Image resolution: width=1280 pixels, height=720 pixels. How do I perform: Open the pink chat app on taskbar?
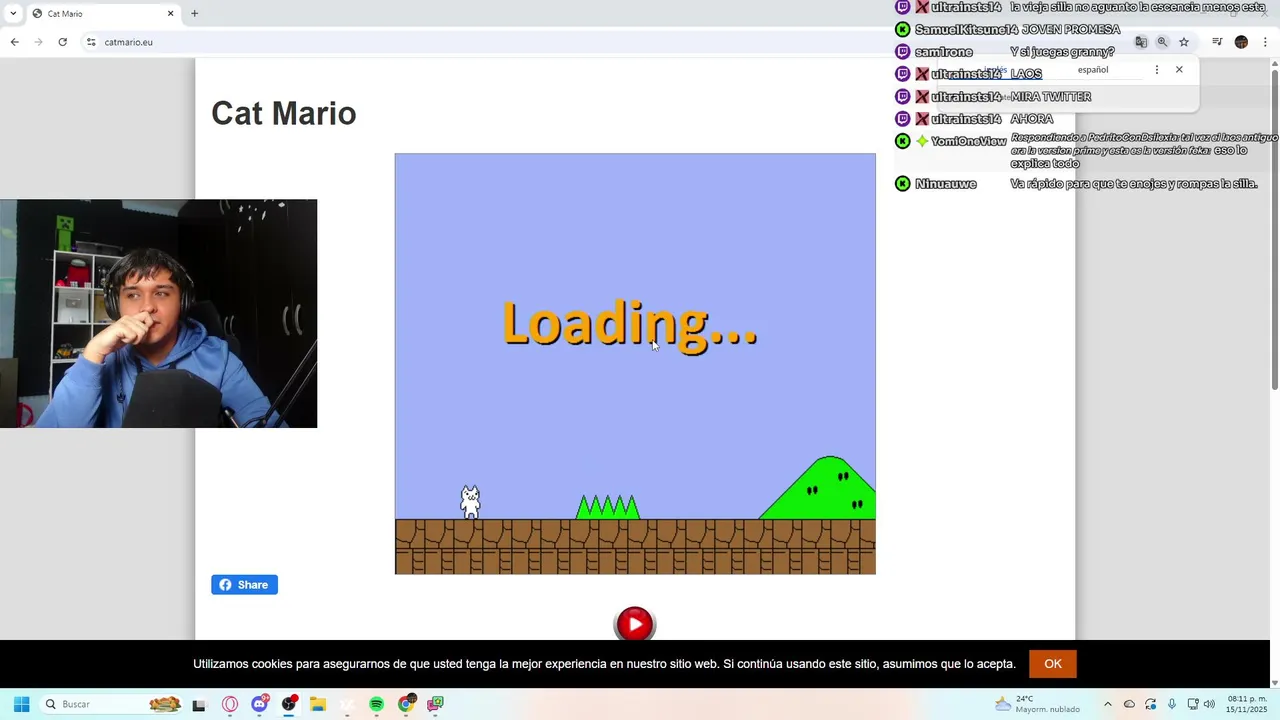435,704
